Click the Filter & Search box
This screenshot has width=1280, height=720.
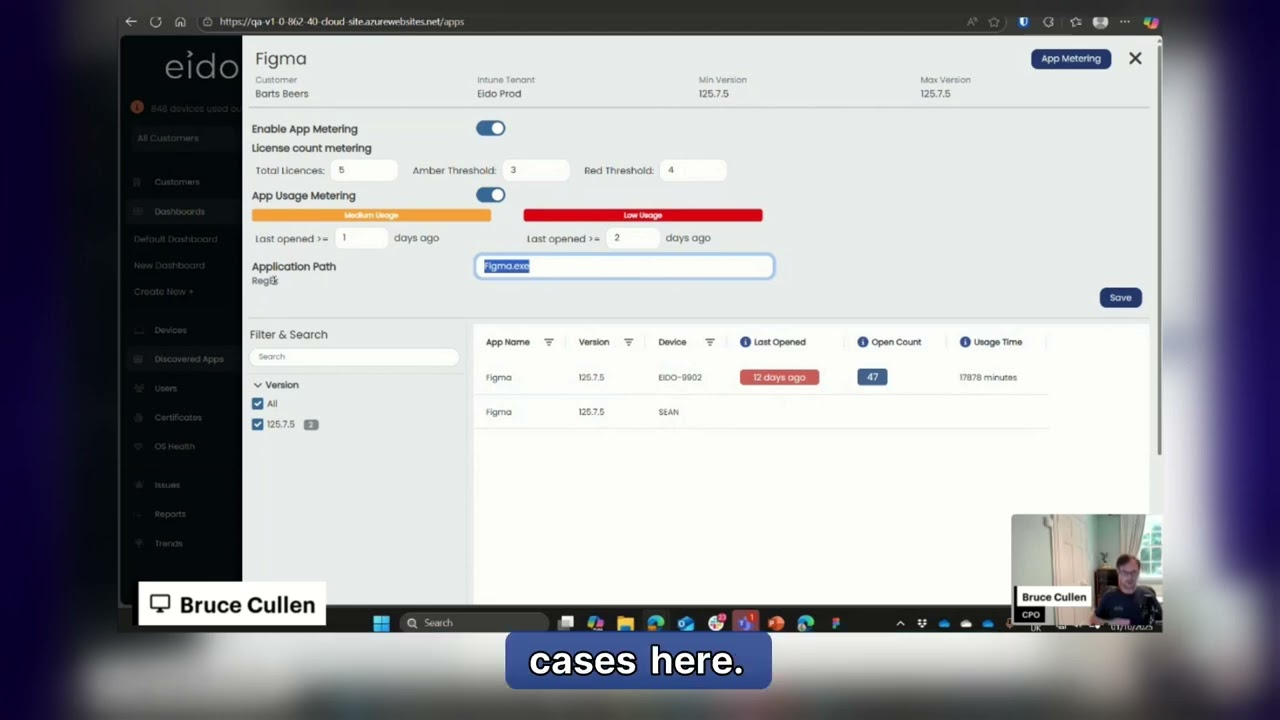click(354, 356)
